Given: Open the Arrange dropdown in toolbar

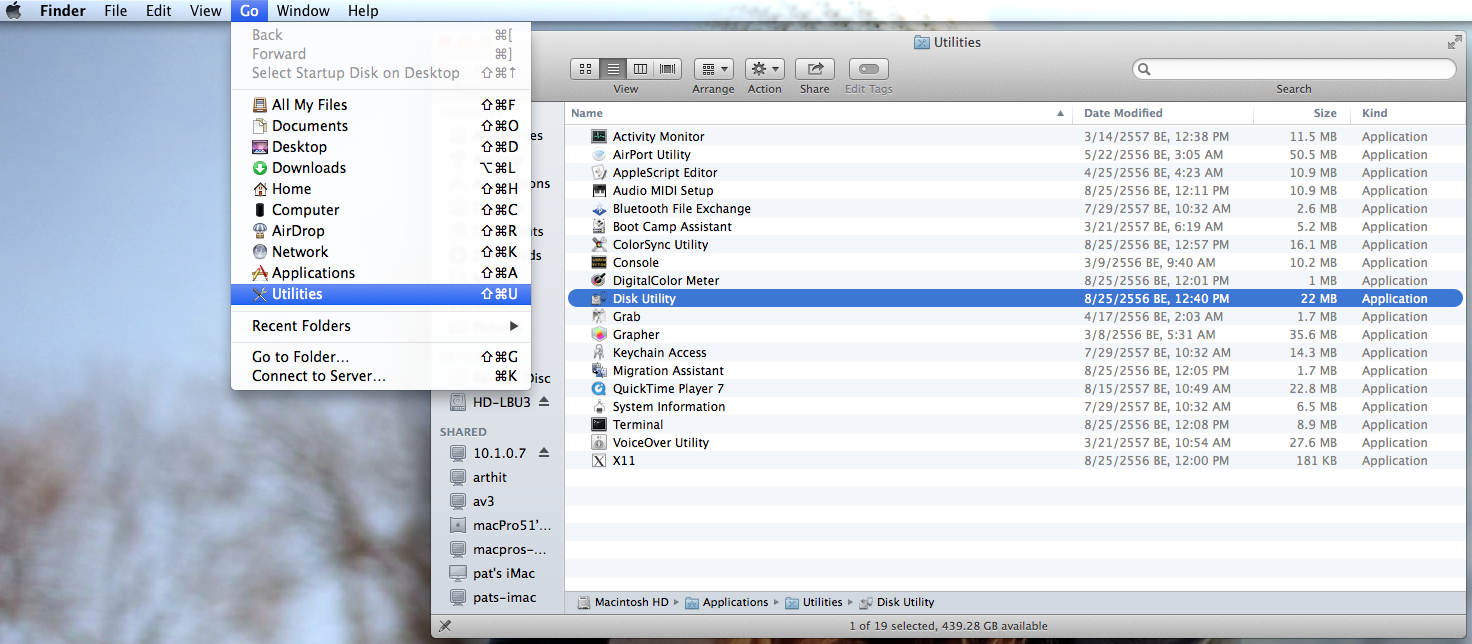Looking at the screenshot, I should 714,69.
